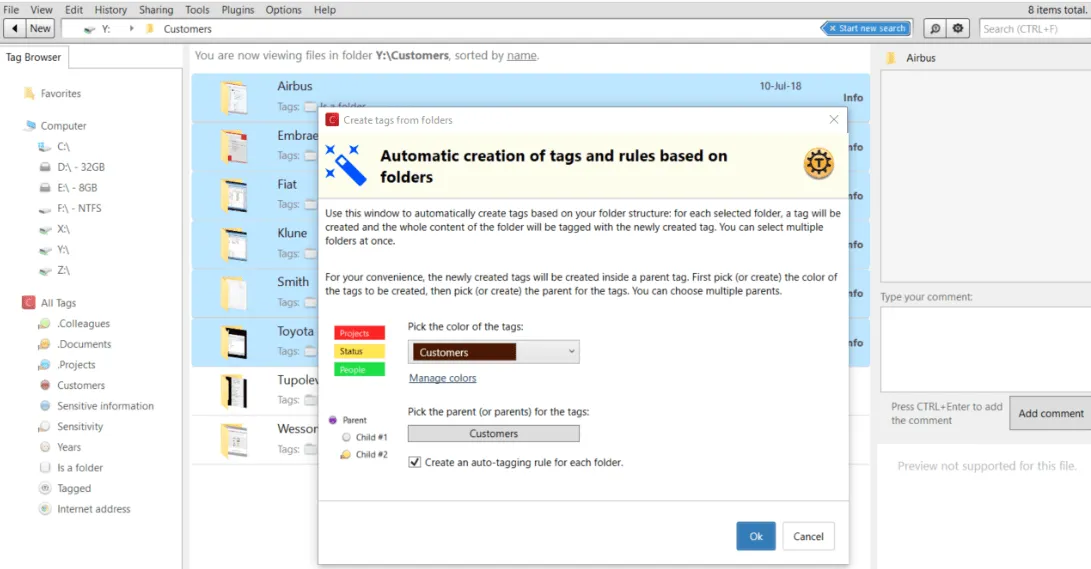
Task: Open the Favorites star item in Tag Browser
Action: tap(29, 93)
